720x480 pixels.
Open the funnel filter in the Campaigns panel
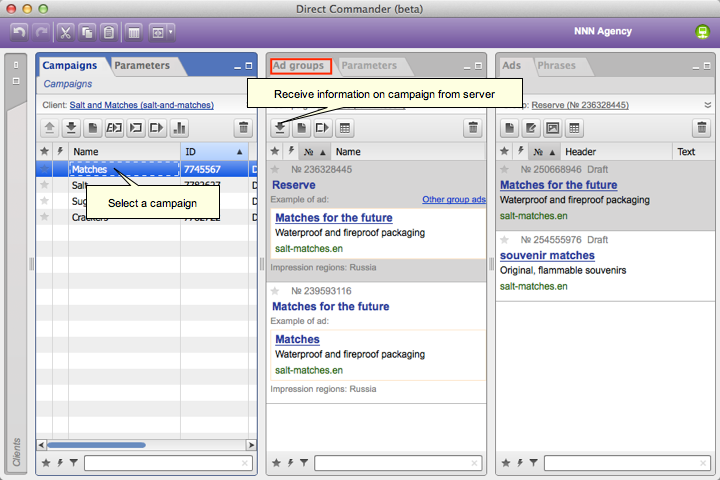tap(74, 463)
